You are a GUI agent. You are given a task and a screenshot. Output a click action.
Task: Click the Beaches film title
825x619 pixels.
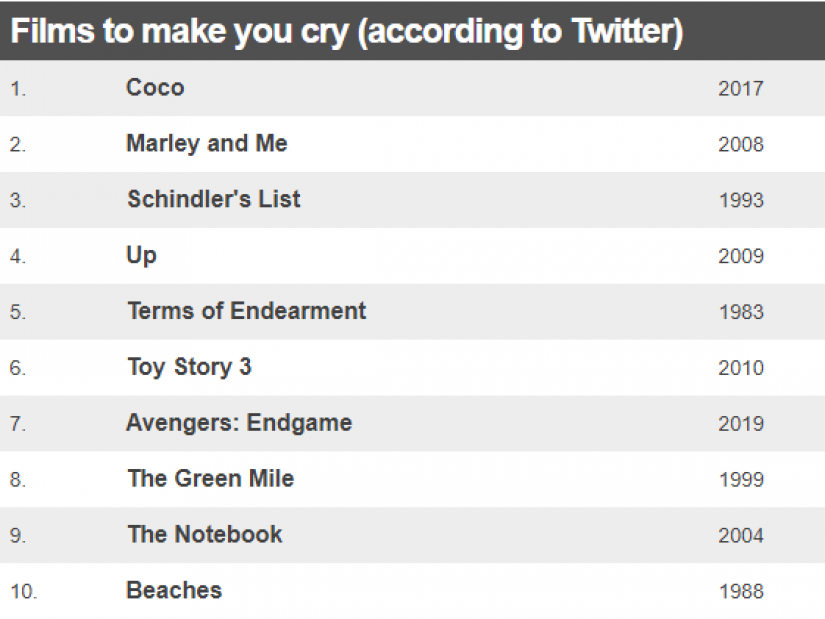click(174, 591)
